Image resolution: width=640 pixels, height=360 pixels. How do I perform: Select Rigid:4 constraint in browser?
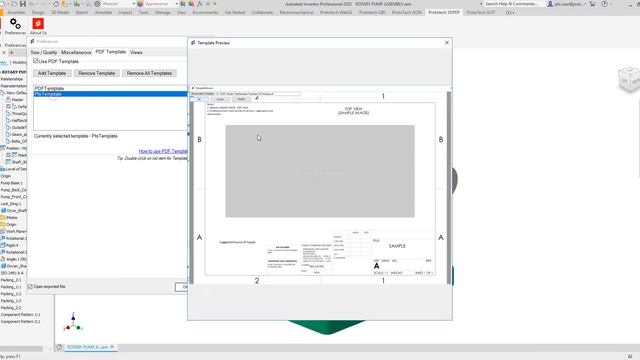point(9,245)
